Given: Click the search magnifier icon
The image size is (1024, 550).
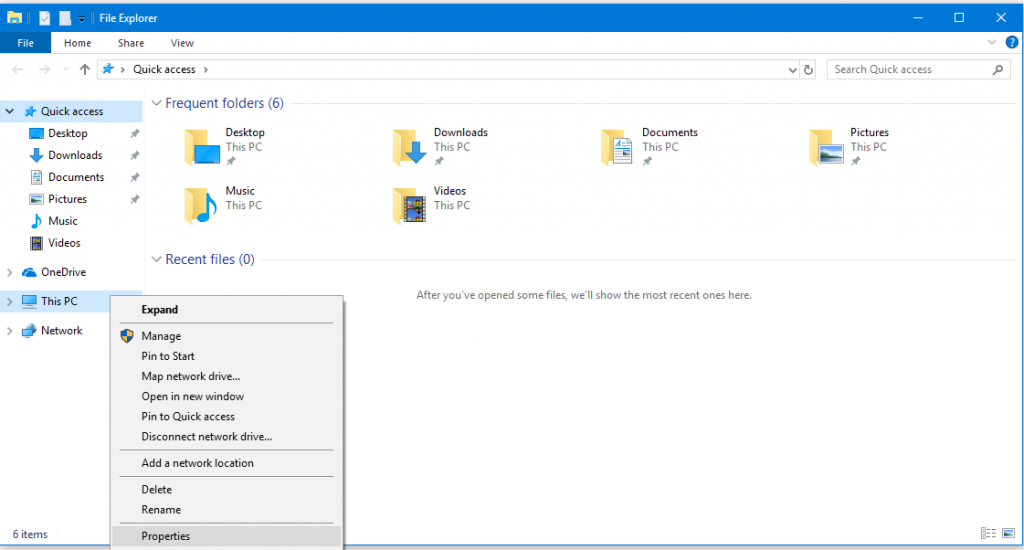Looking at the screenshot, I should pos(998,69).
